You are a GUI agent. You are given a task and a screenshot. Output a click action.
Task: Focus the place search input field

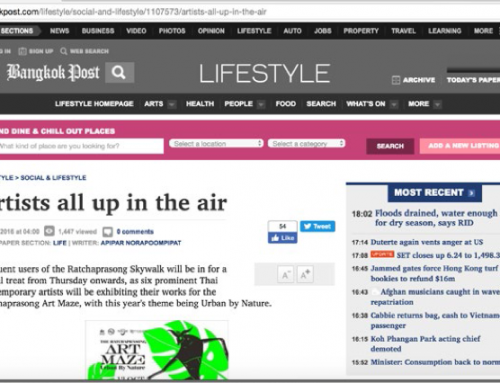pos(81,146)
